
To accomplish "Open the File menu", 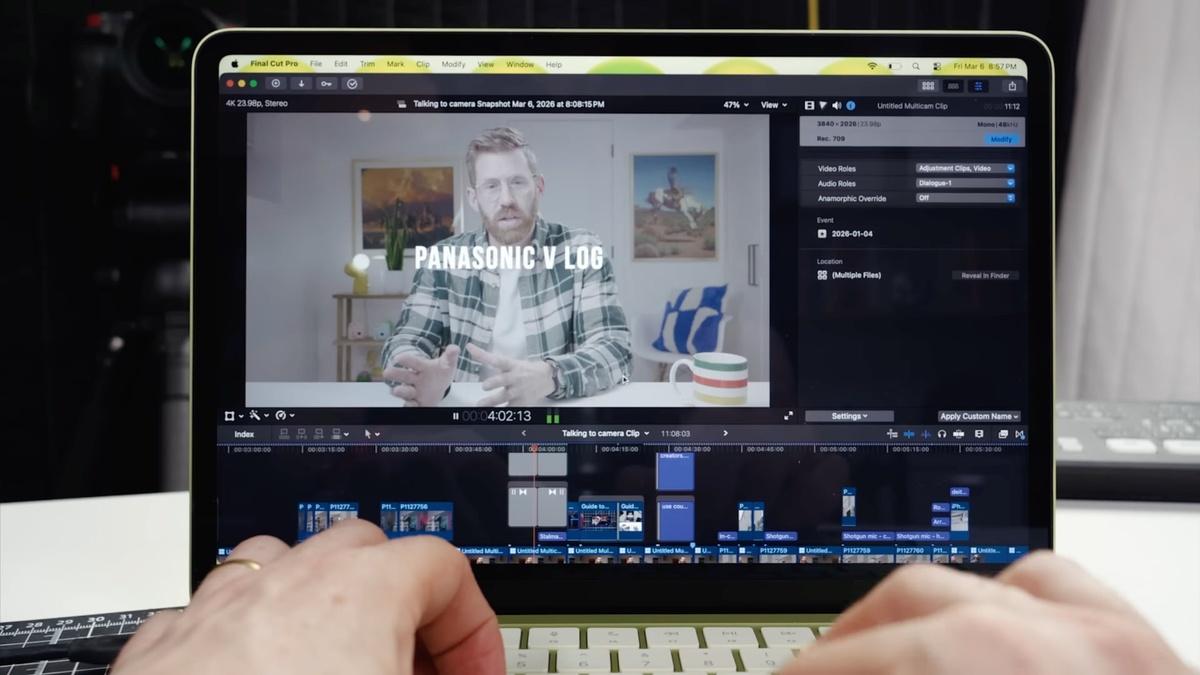I will (316, 64).
